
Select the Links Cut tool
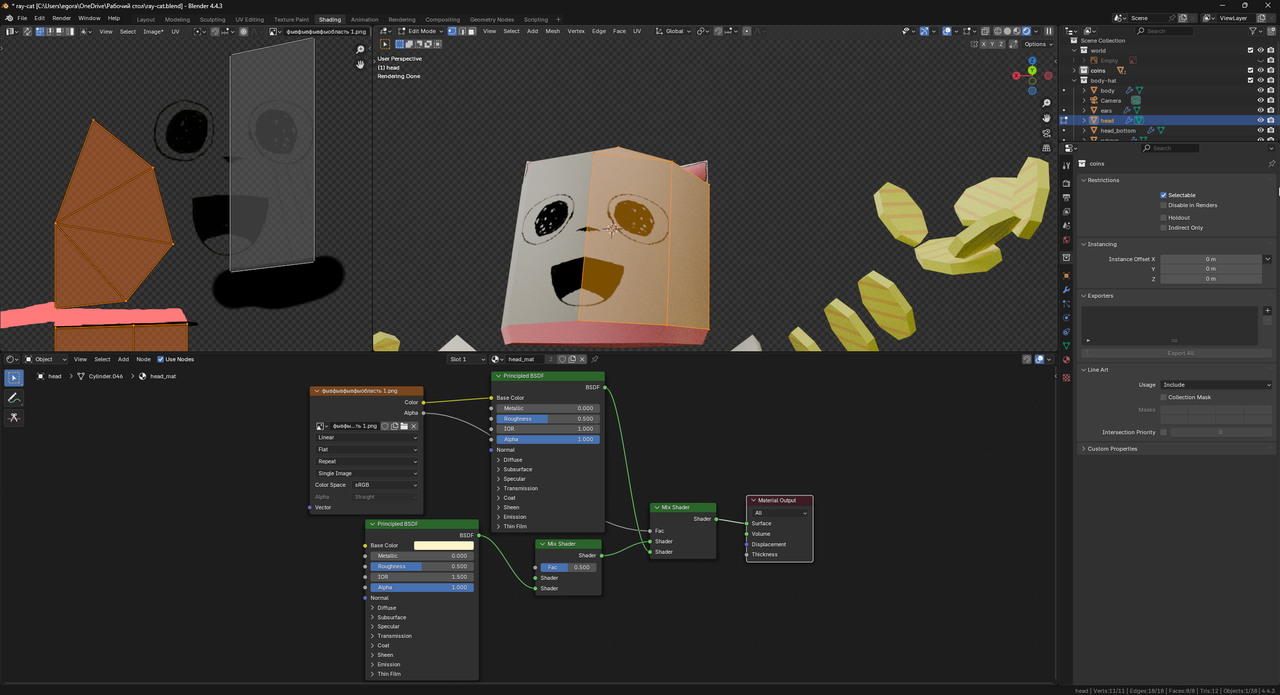coord(13,417)
